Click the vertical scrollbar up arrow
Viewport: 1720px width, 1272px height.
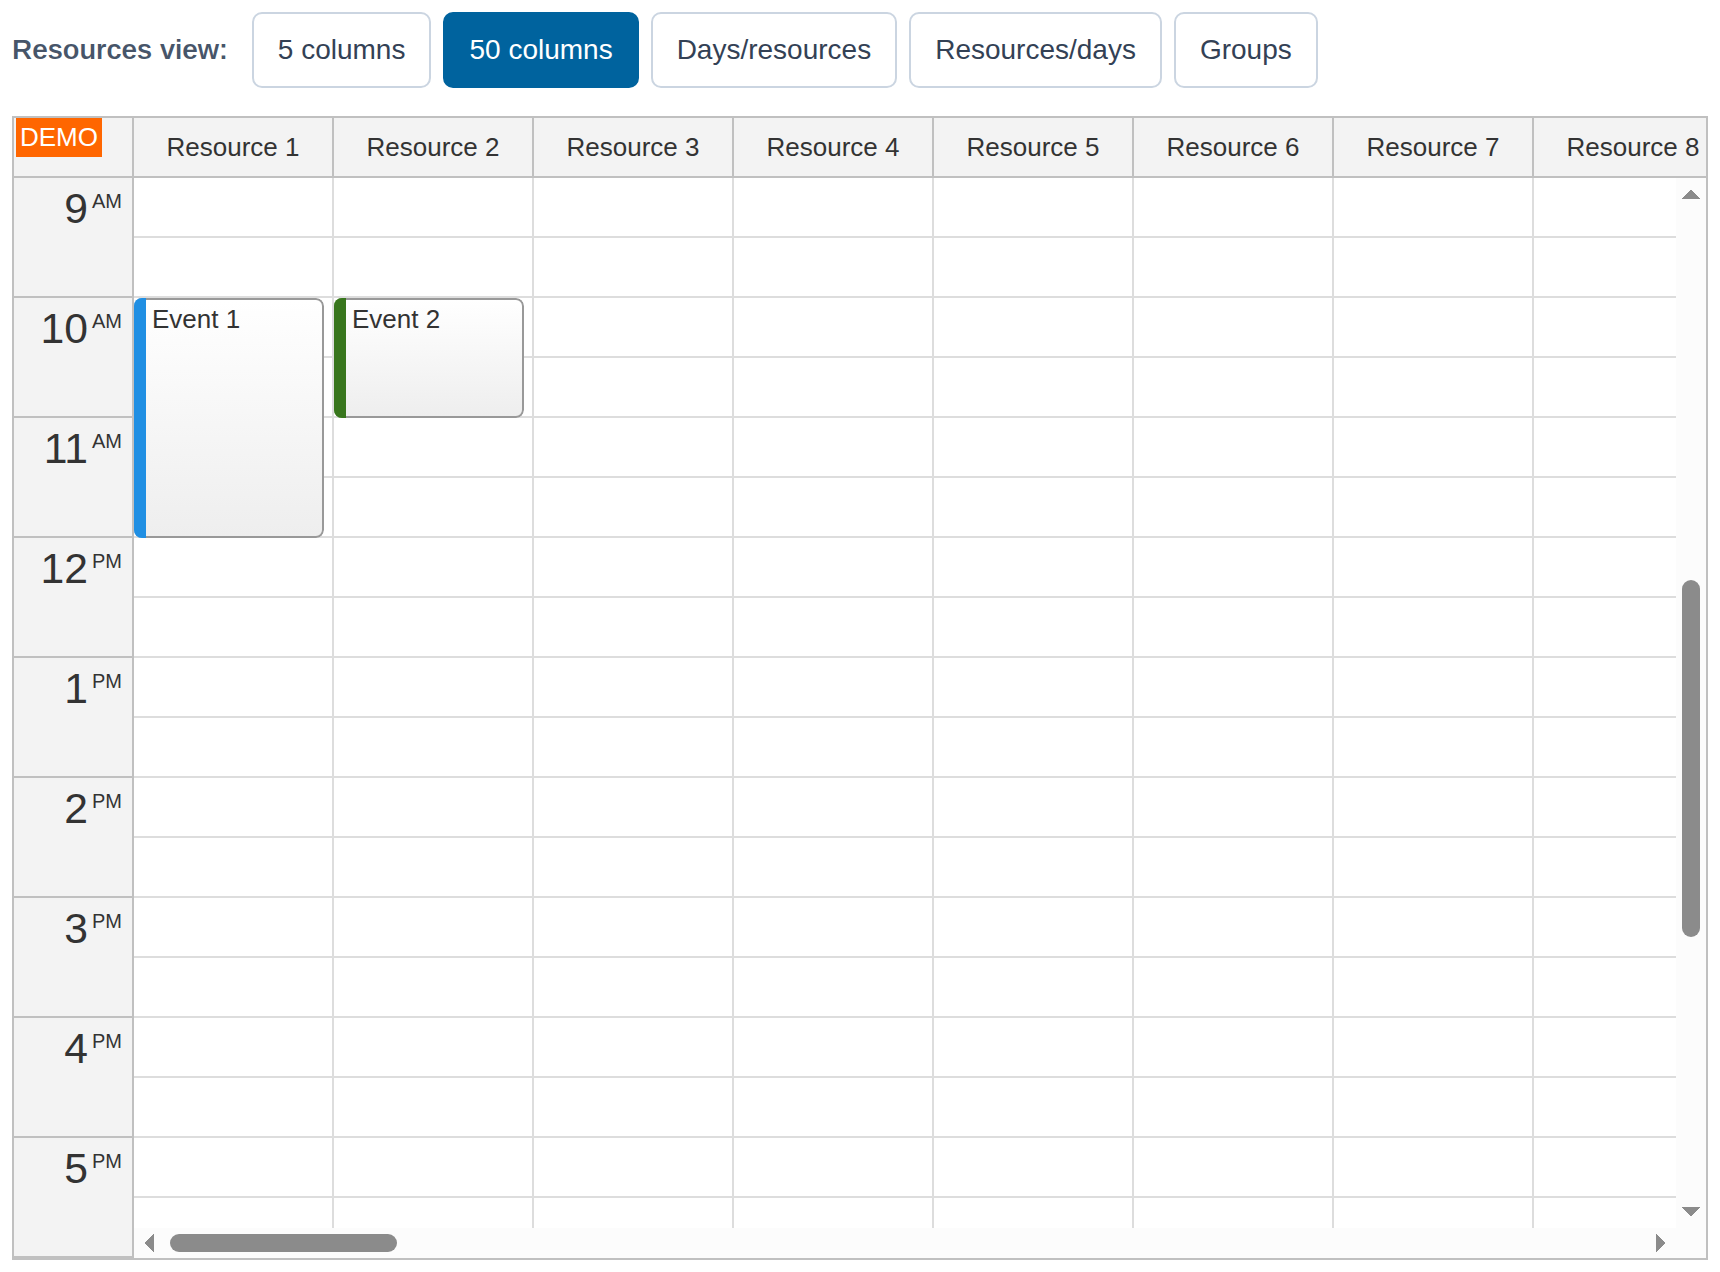click(1691, 195)
